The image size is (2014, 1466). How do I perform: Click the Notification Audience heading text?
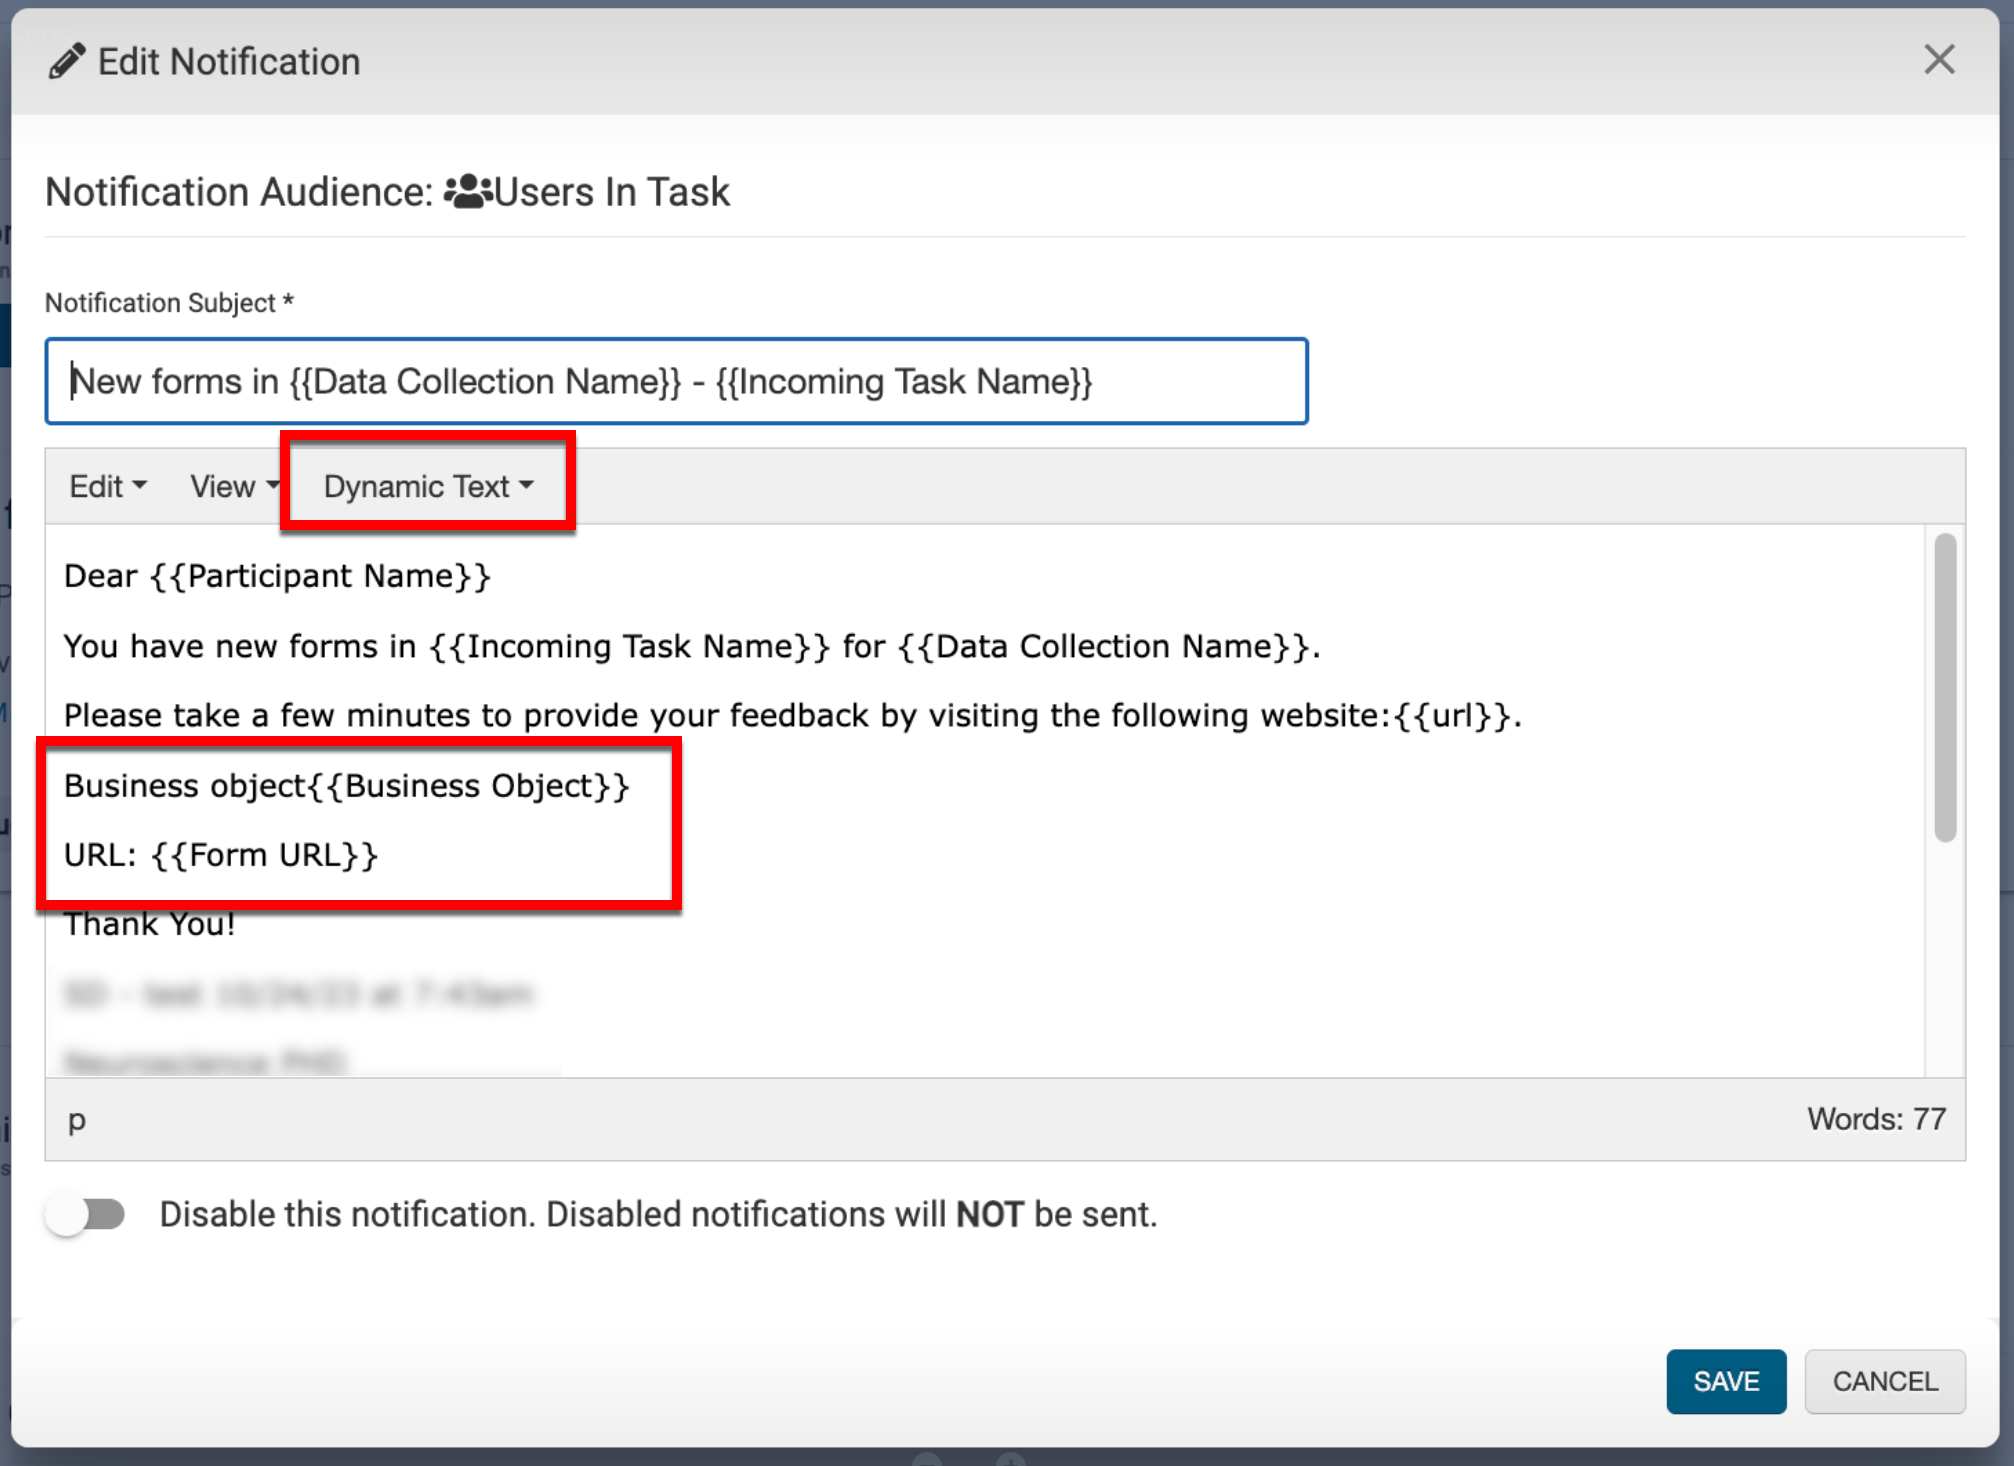point(238,192)
